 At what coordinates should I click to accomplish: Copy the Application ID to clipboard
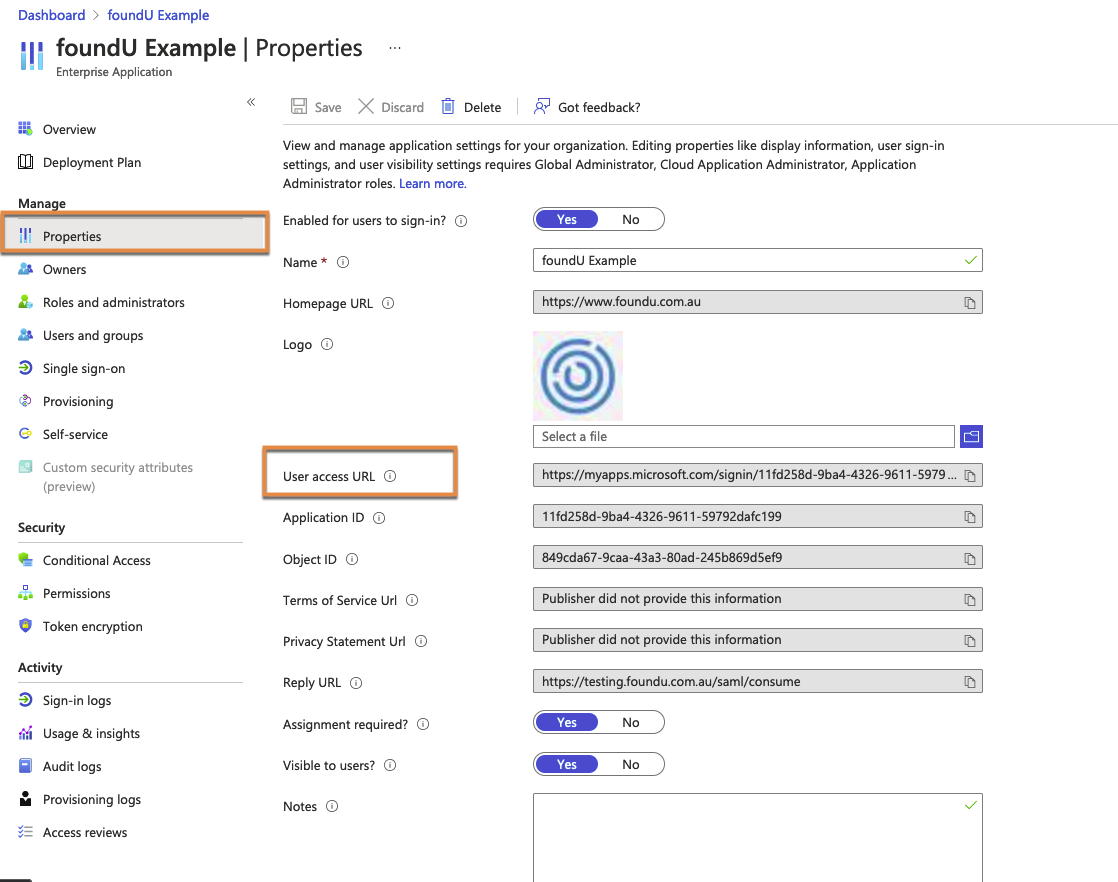tap(969, 517)
